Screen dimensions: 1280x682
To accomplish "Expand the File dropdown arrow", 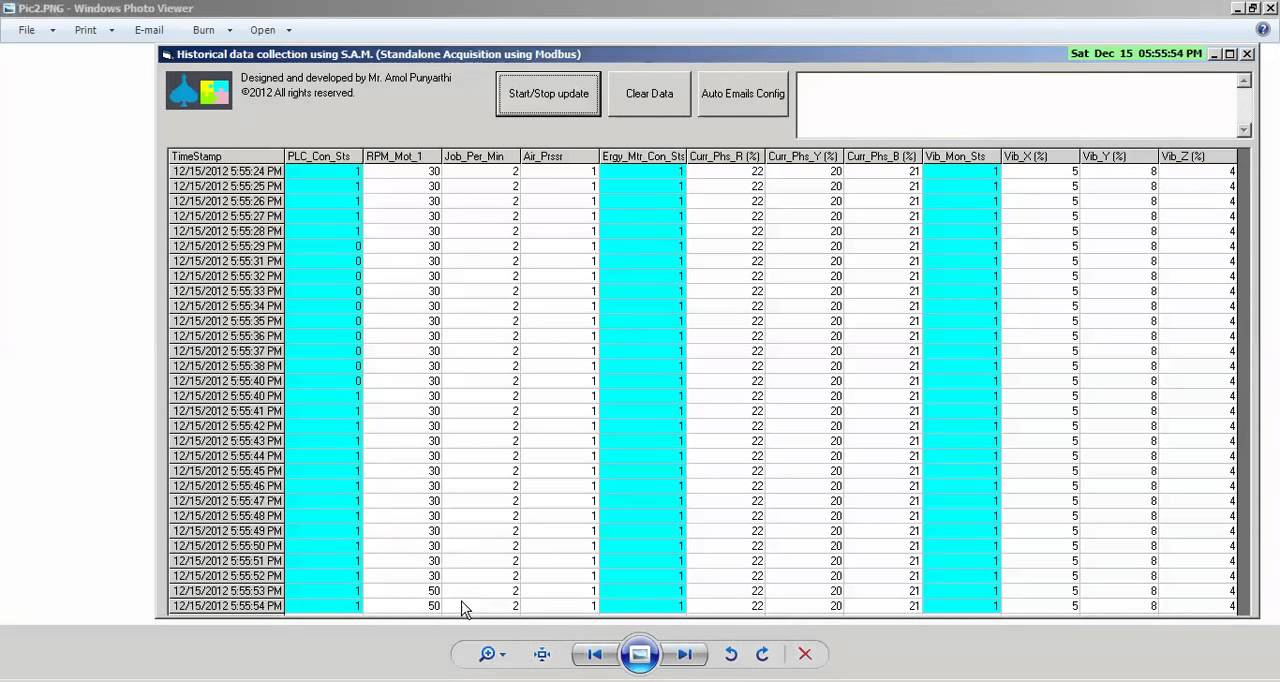I will click(53, 31).
